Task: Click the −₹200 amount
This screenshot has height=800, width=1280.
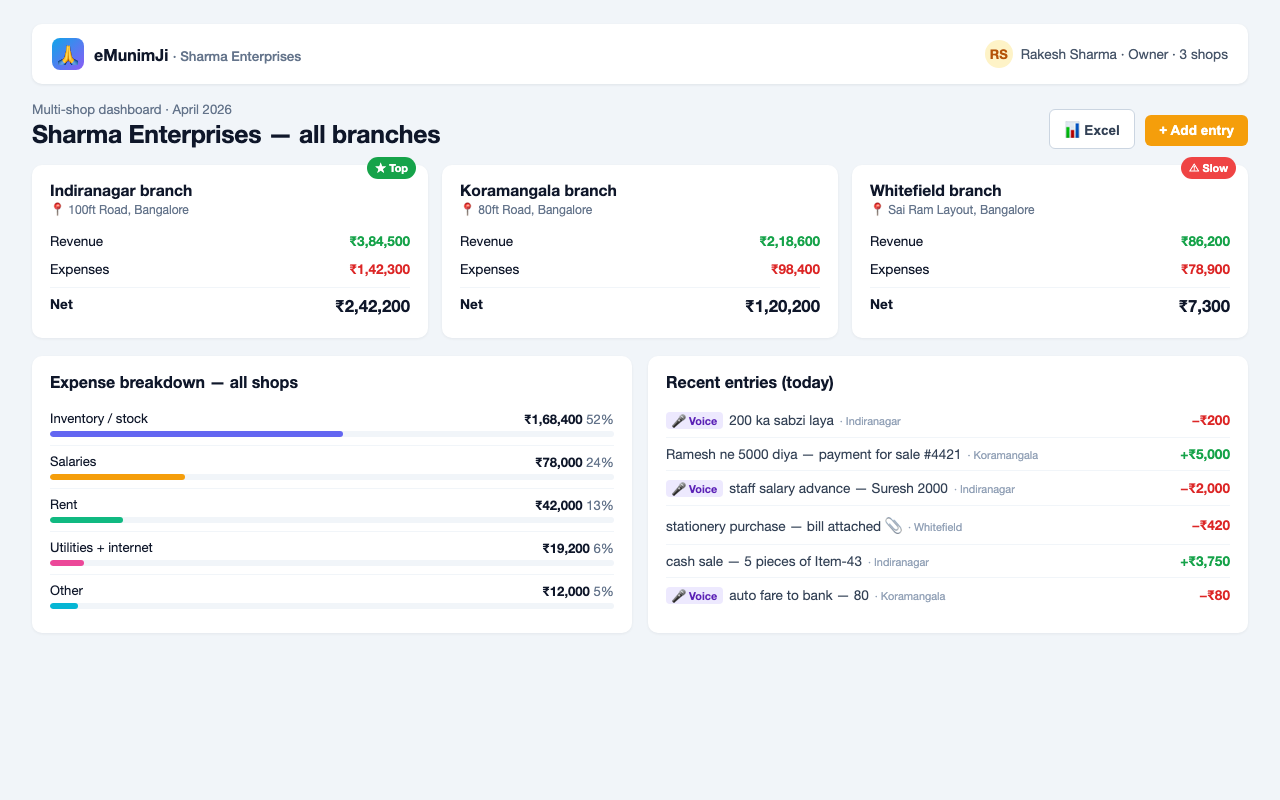Action: pos(1210,421)
